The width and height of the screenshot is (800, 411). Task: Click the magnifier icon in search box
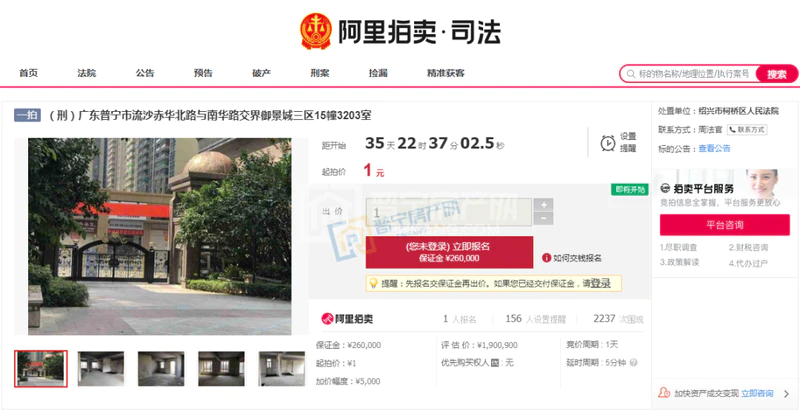[x=631, y=74]
